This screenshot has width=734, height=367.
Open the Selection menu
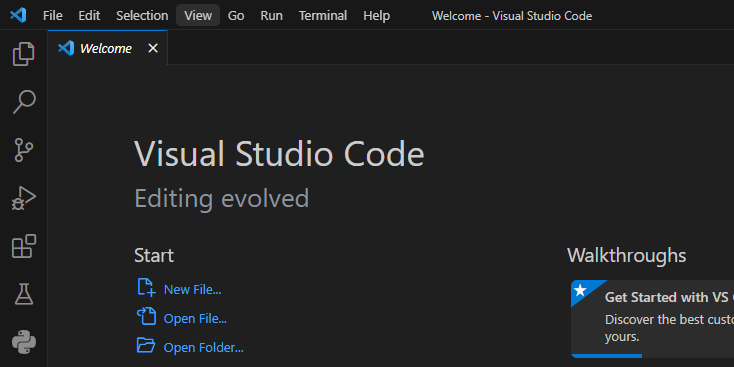[142, 15]
